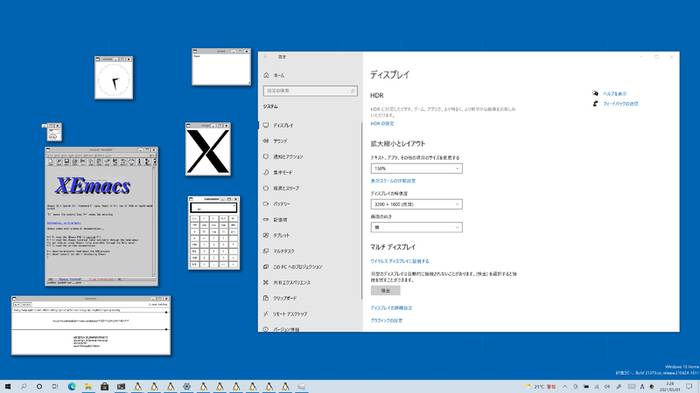Click the Settings gear icon on the taskbar
Screen dimensions: 700x393
point(187,387)
